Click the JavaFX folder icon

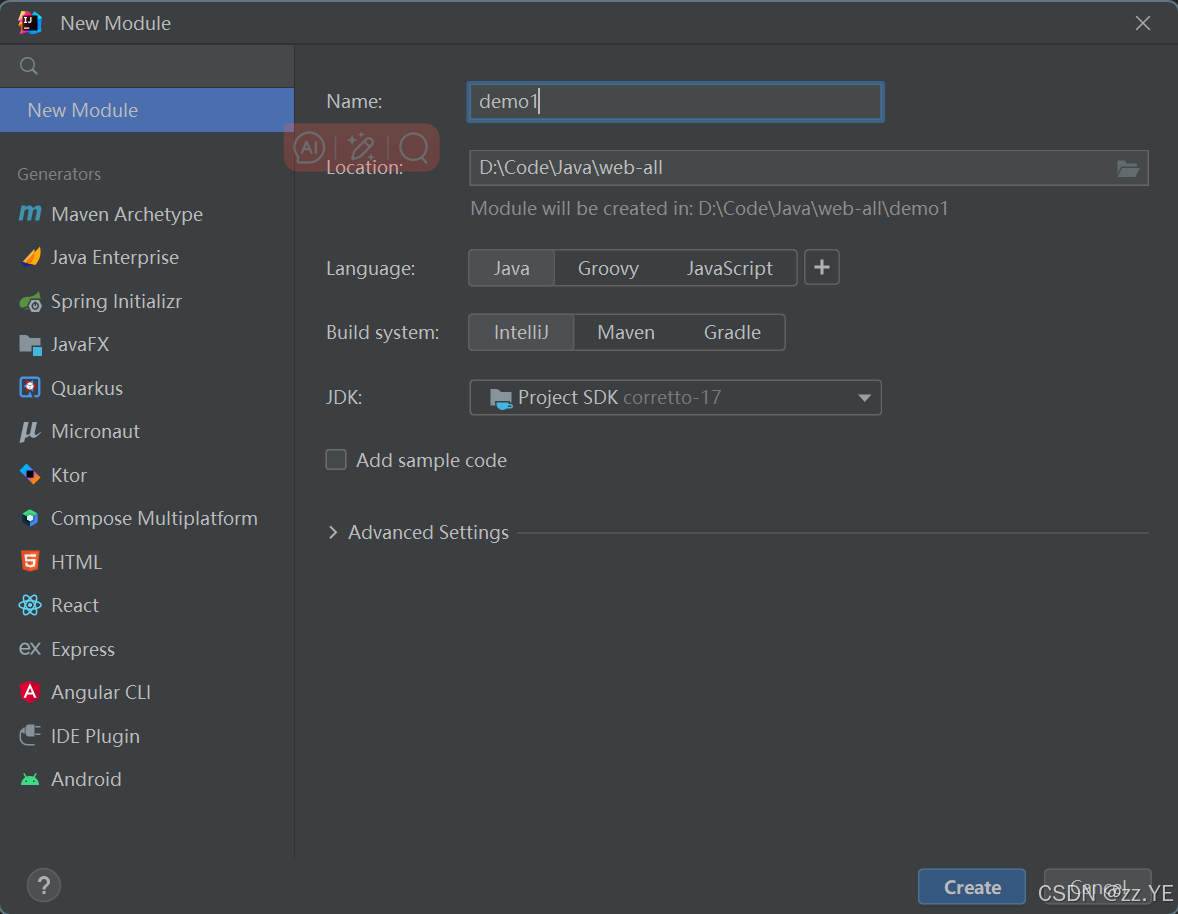[x=30, y=345]
